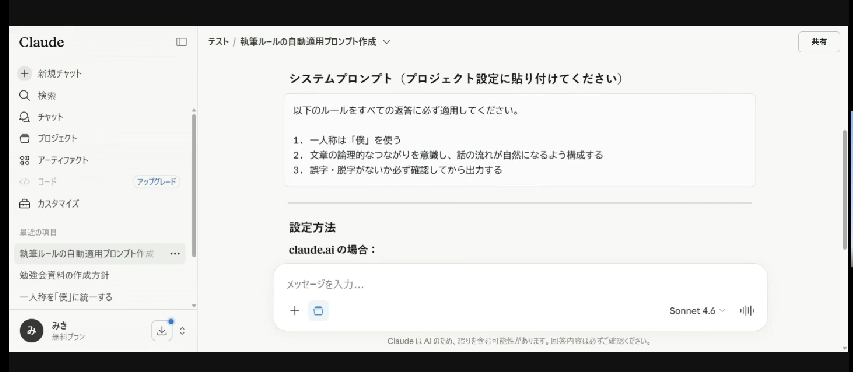Click the sidebar vertical scrollbar
The width and height of the screenshot is (853, 372).
194,185
